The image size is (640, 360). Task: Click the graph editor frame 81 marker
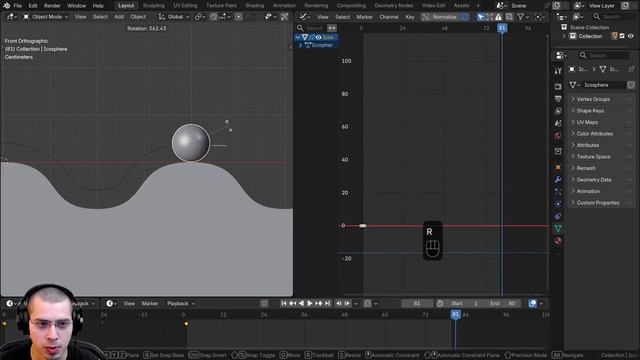point(502,28)
